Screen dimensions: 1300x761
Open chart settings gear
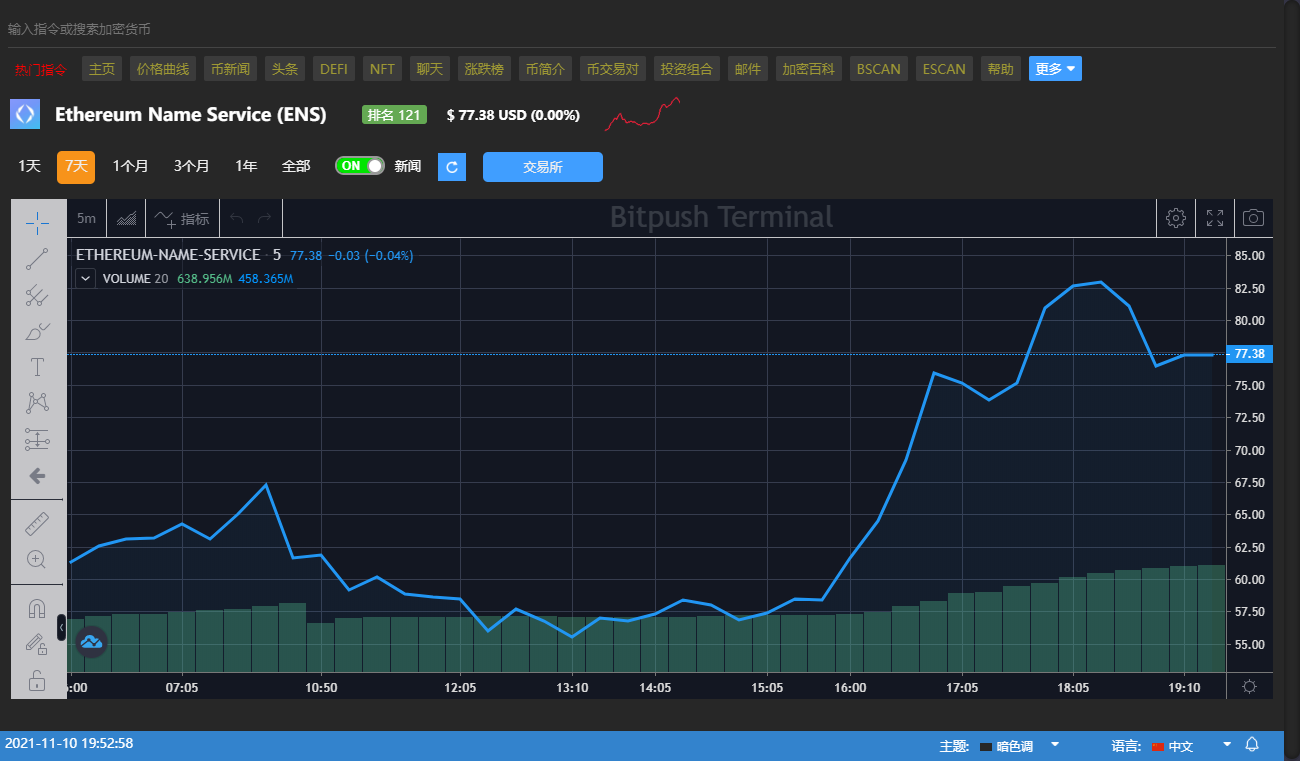tap(1176, 218)
